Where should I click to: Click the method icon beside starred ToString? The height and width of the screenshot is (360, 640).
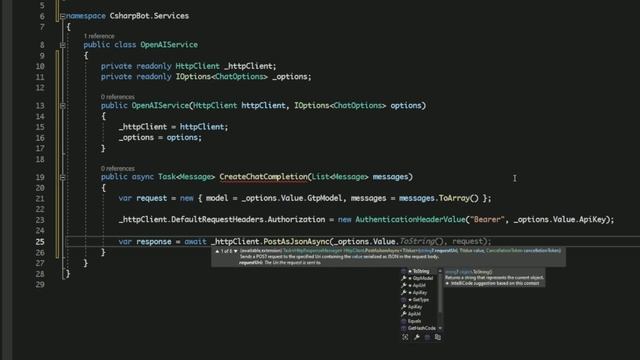click(x=404, y=271)
